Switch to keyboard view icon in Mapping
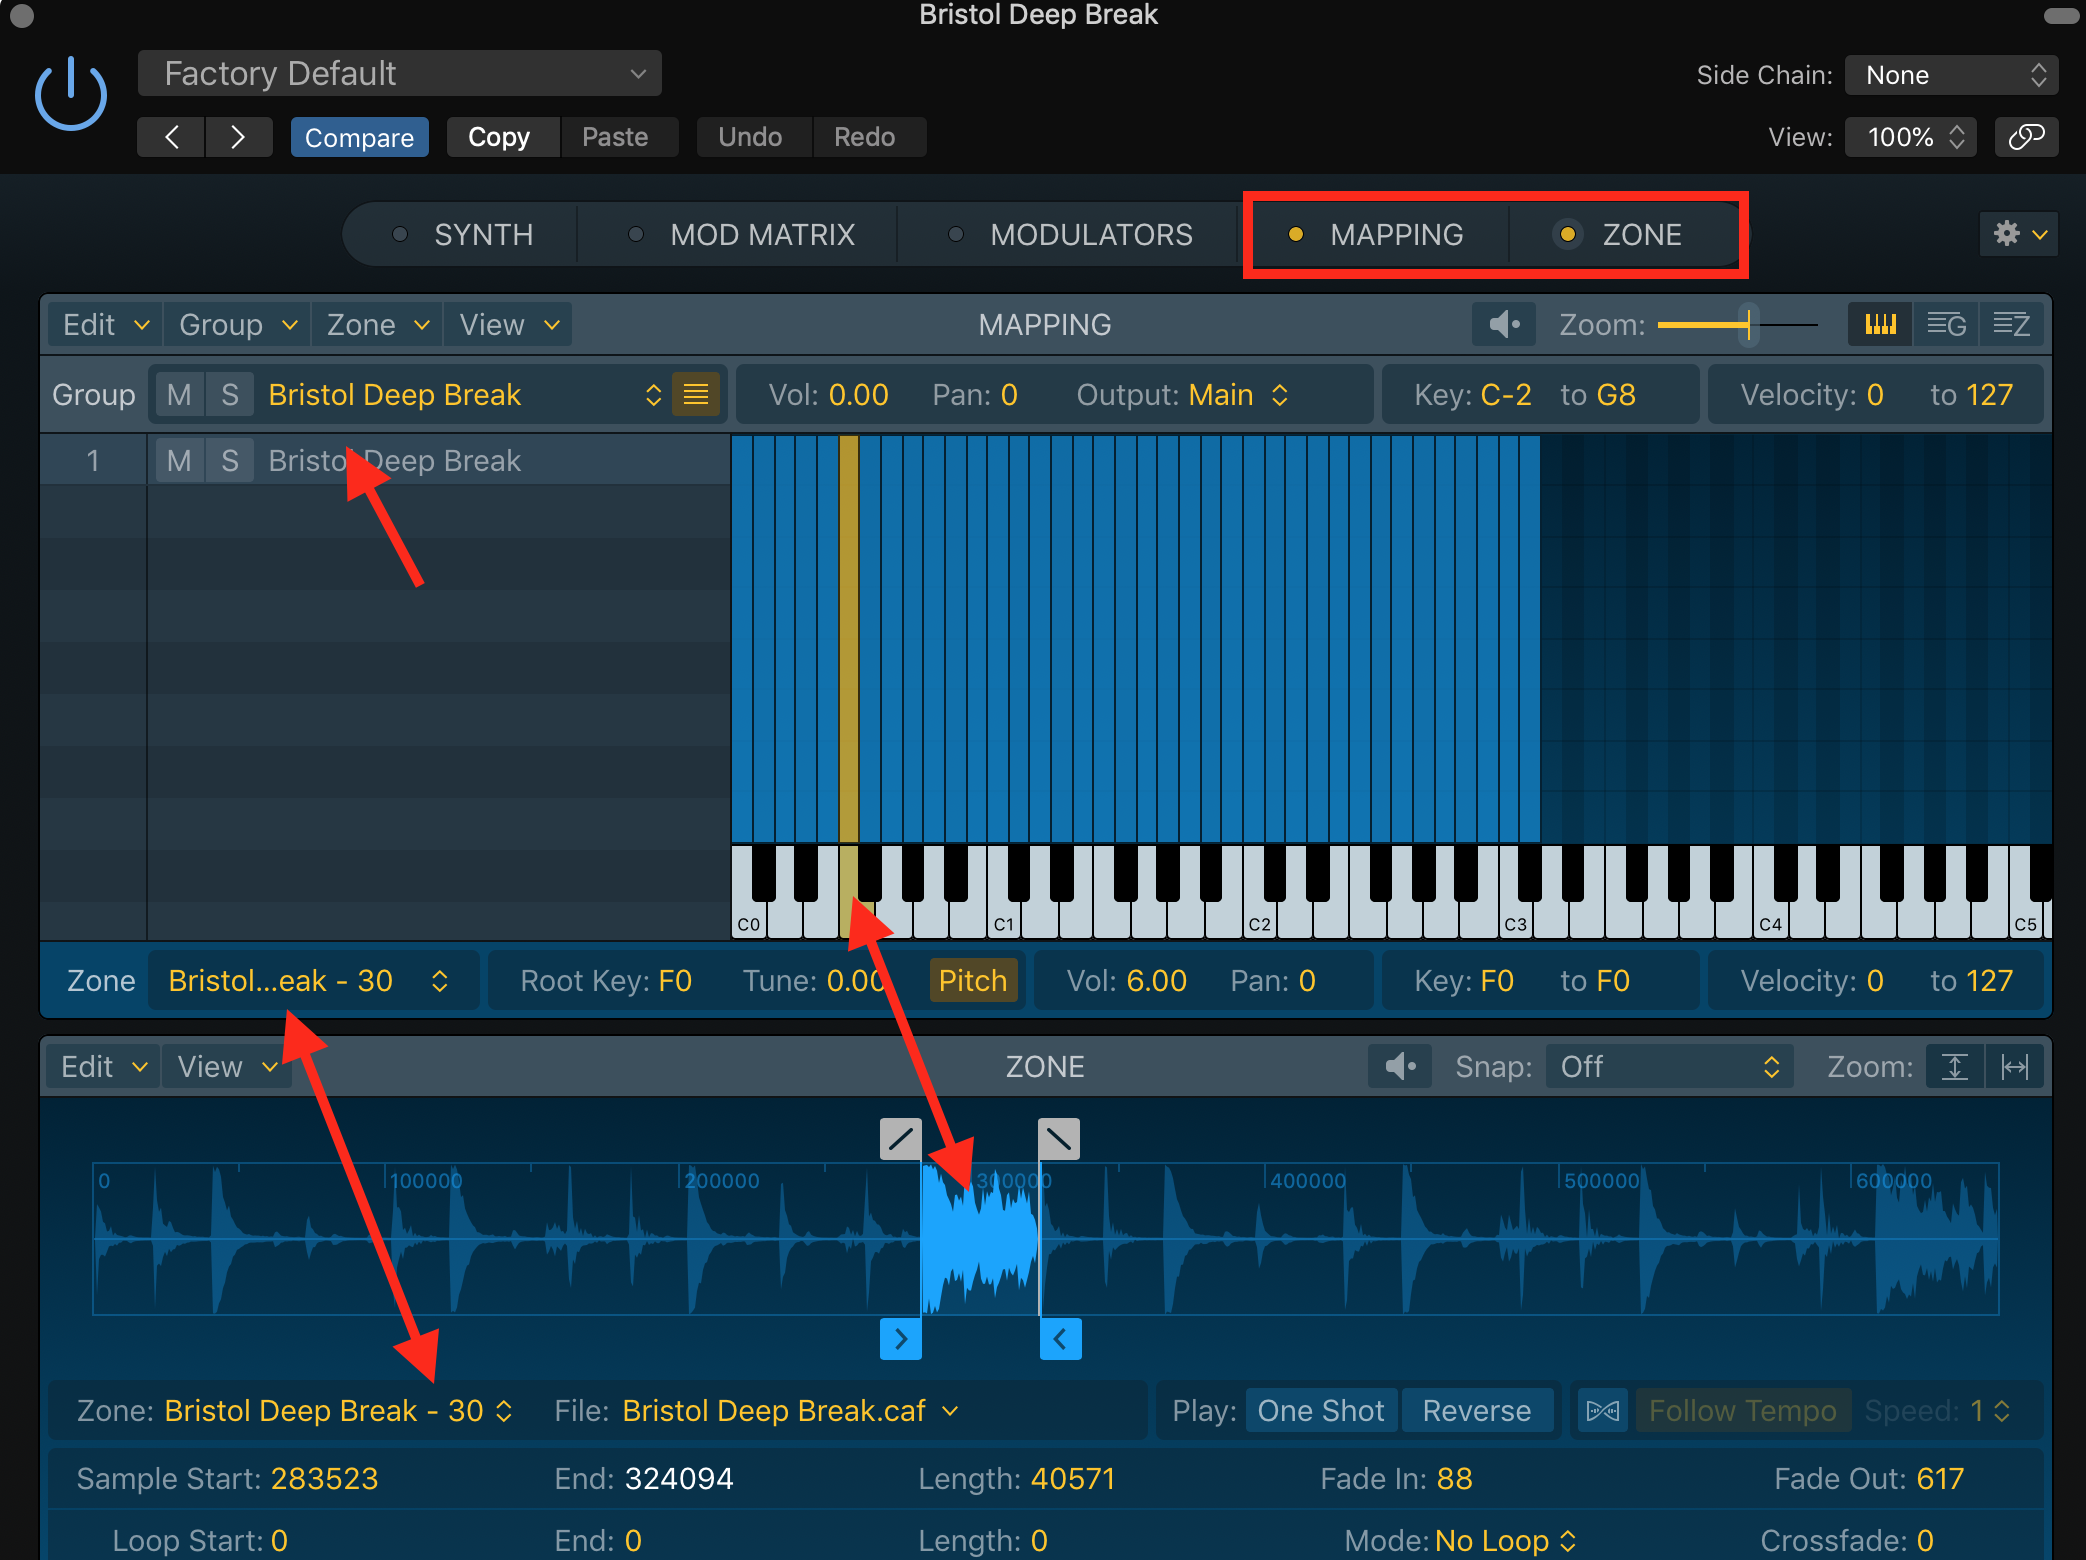The width and height of the screenshot is (2086, 1560). 1880,325
